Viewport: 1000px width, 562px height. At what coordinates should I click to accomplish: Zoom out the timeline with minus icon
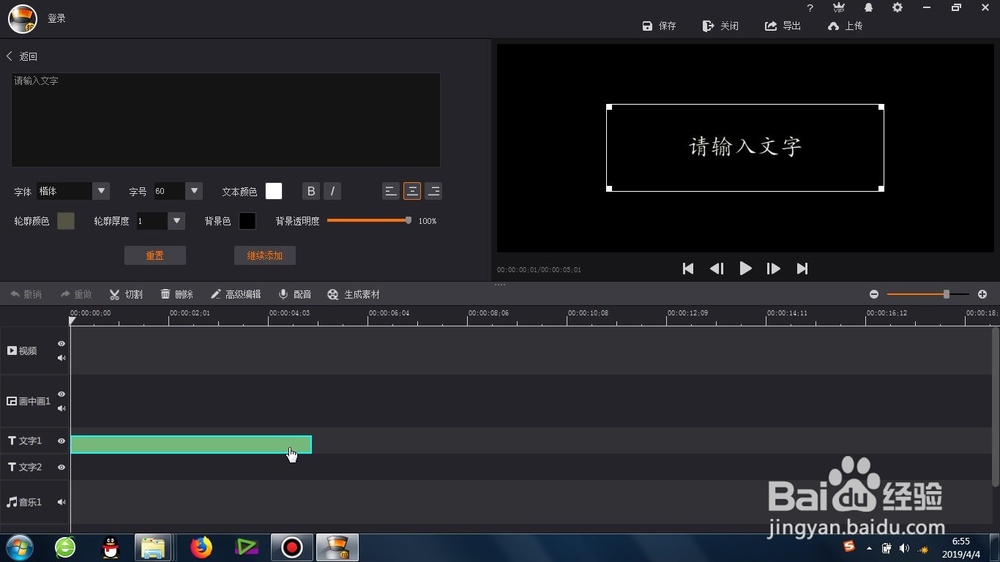(874, 294)
